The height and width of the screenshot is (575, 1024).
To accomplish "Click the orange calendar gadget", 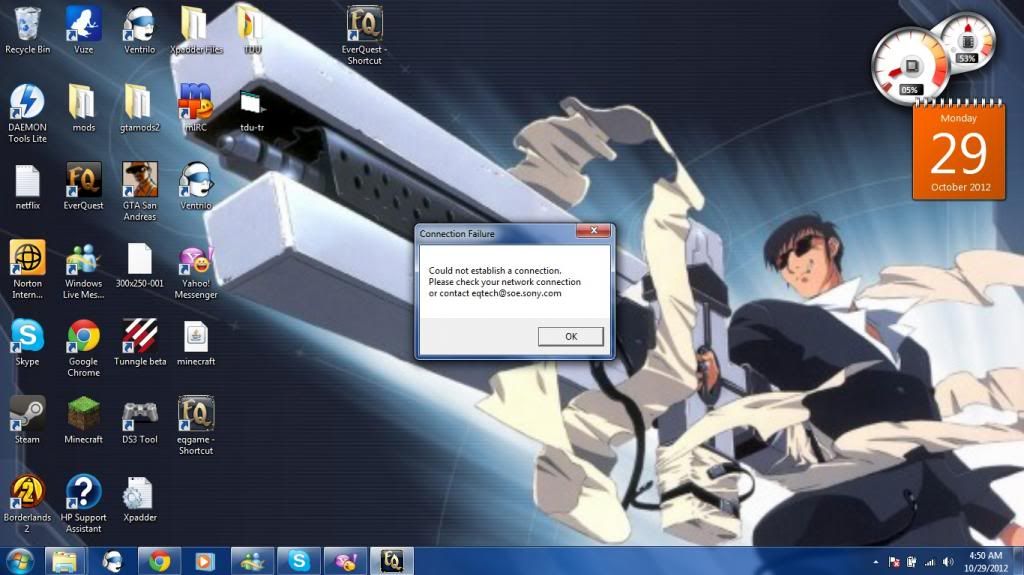I will (x=959, y=150).
